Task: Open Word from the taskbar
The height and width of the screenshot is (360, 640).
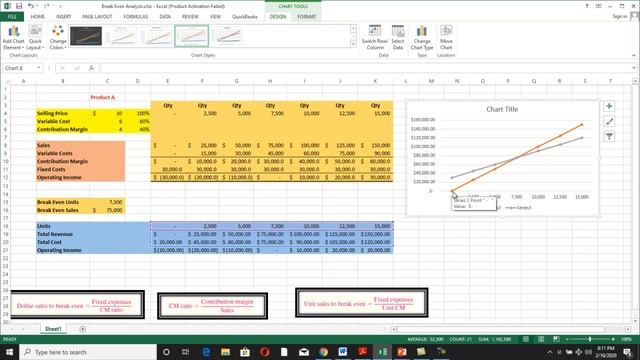Action: (342, 352)
